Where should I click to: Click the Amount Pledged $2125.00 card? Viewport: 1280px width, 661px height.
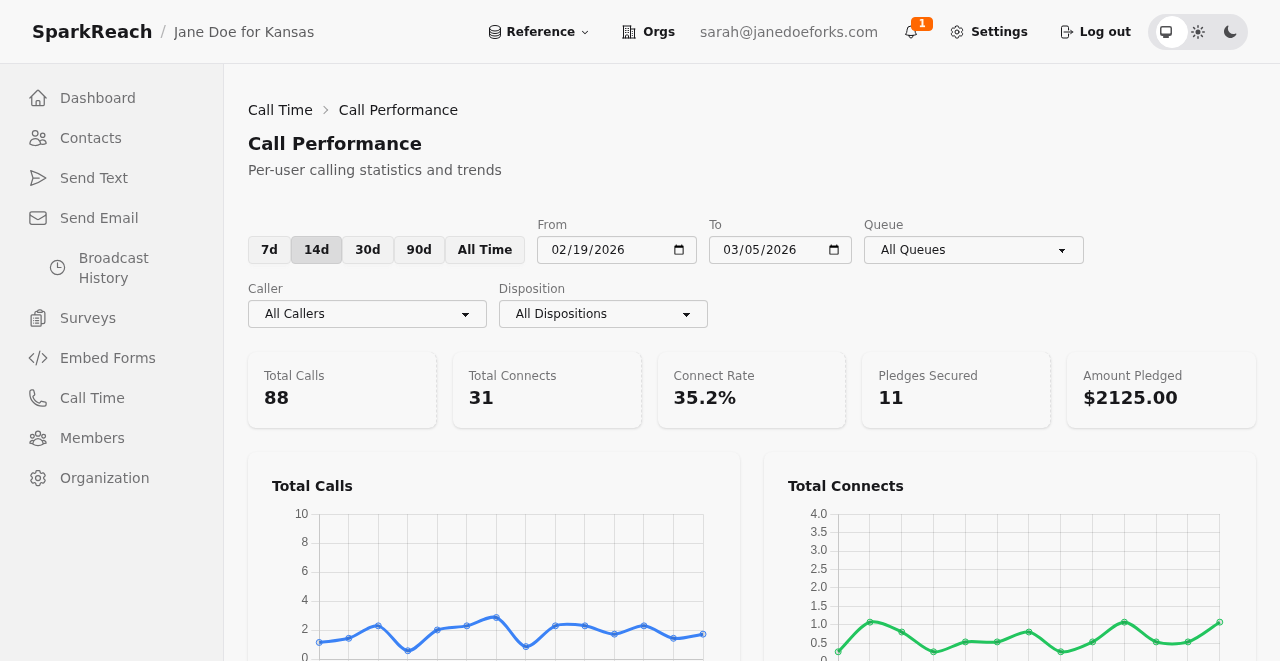1161,390
